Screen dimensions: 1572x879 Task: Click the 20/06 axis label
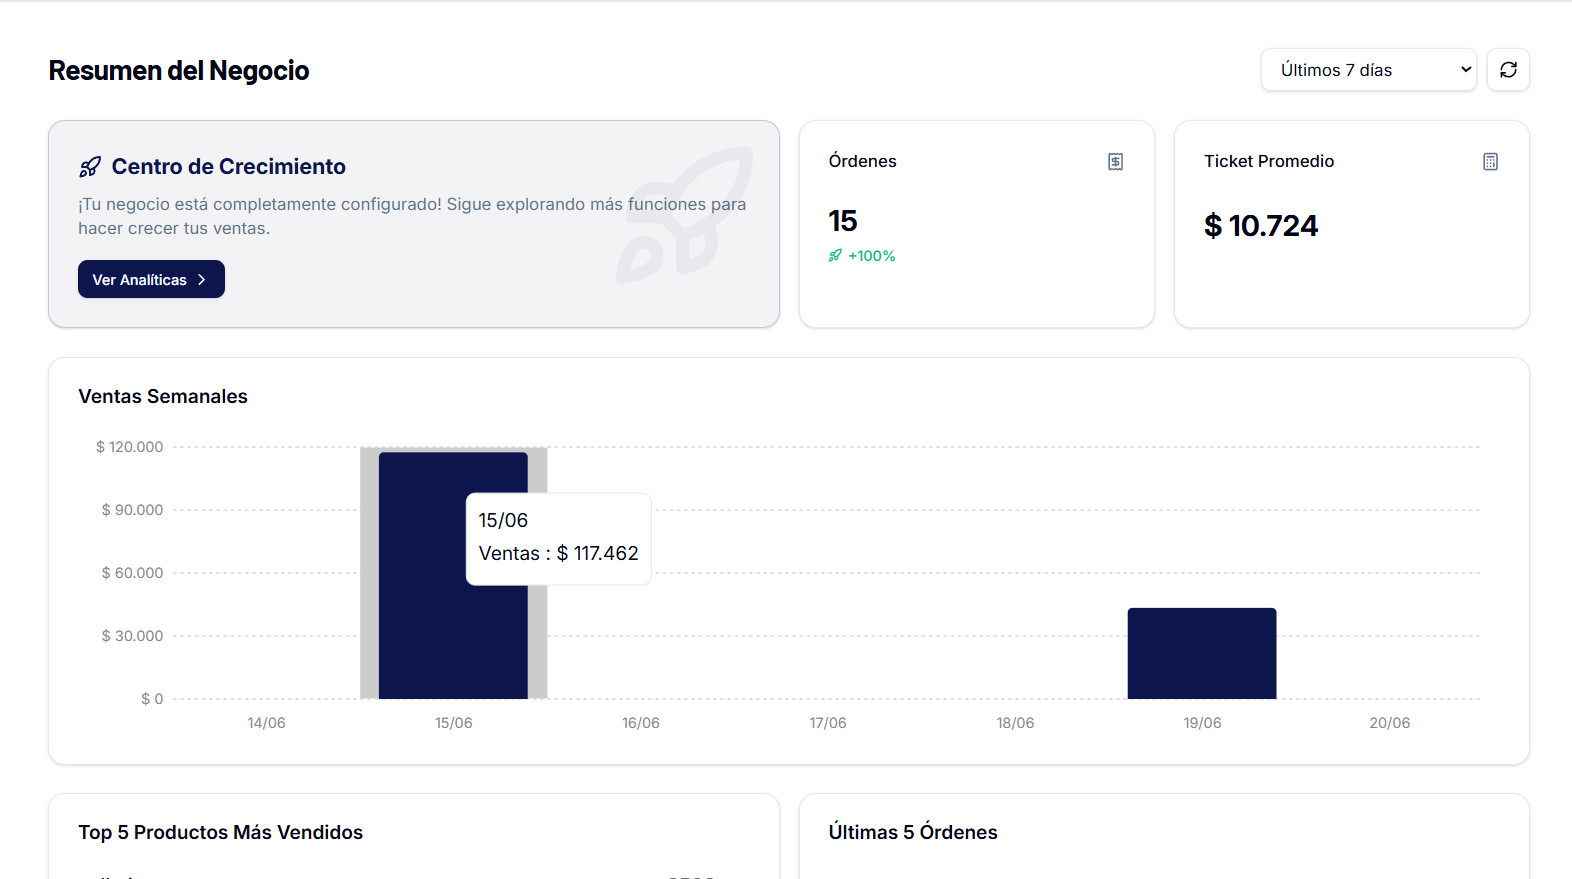[1389, 723]
